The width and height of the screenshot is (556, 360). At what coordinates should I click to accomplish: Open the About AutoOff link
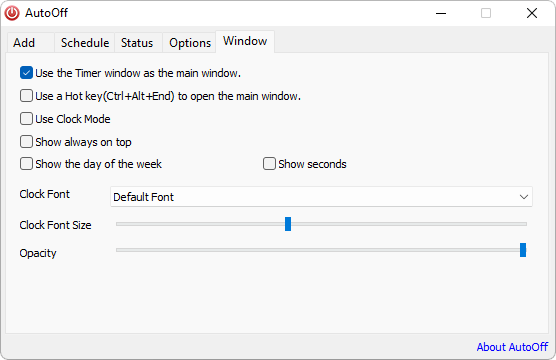coord(512,347)
